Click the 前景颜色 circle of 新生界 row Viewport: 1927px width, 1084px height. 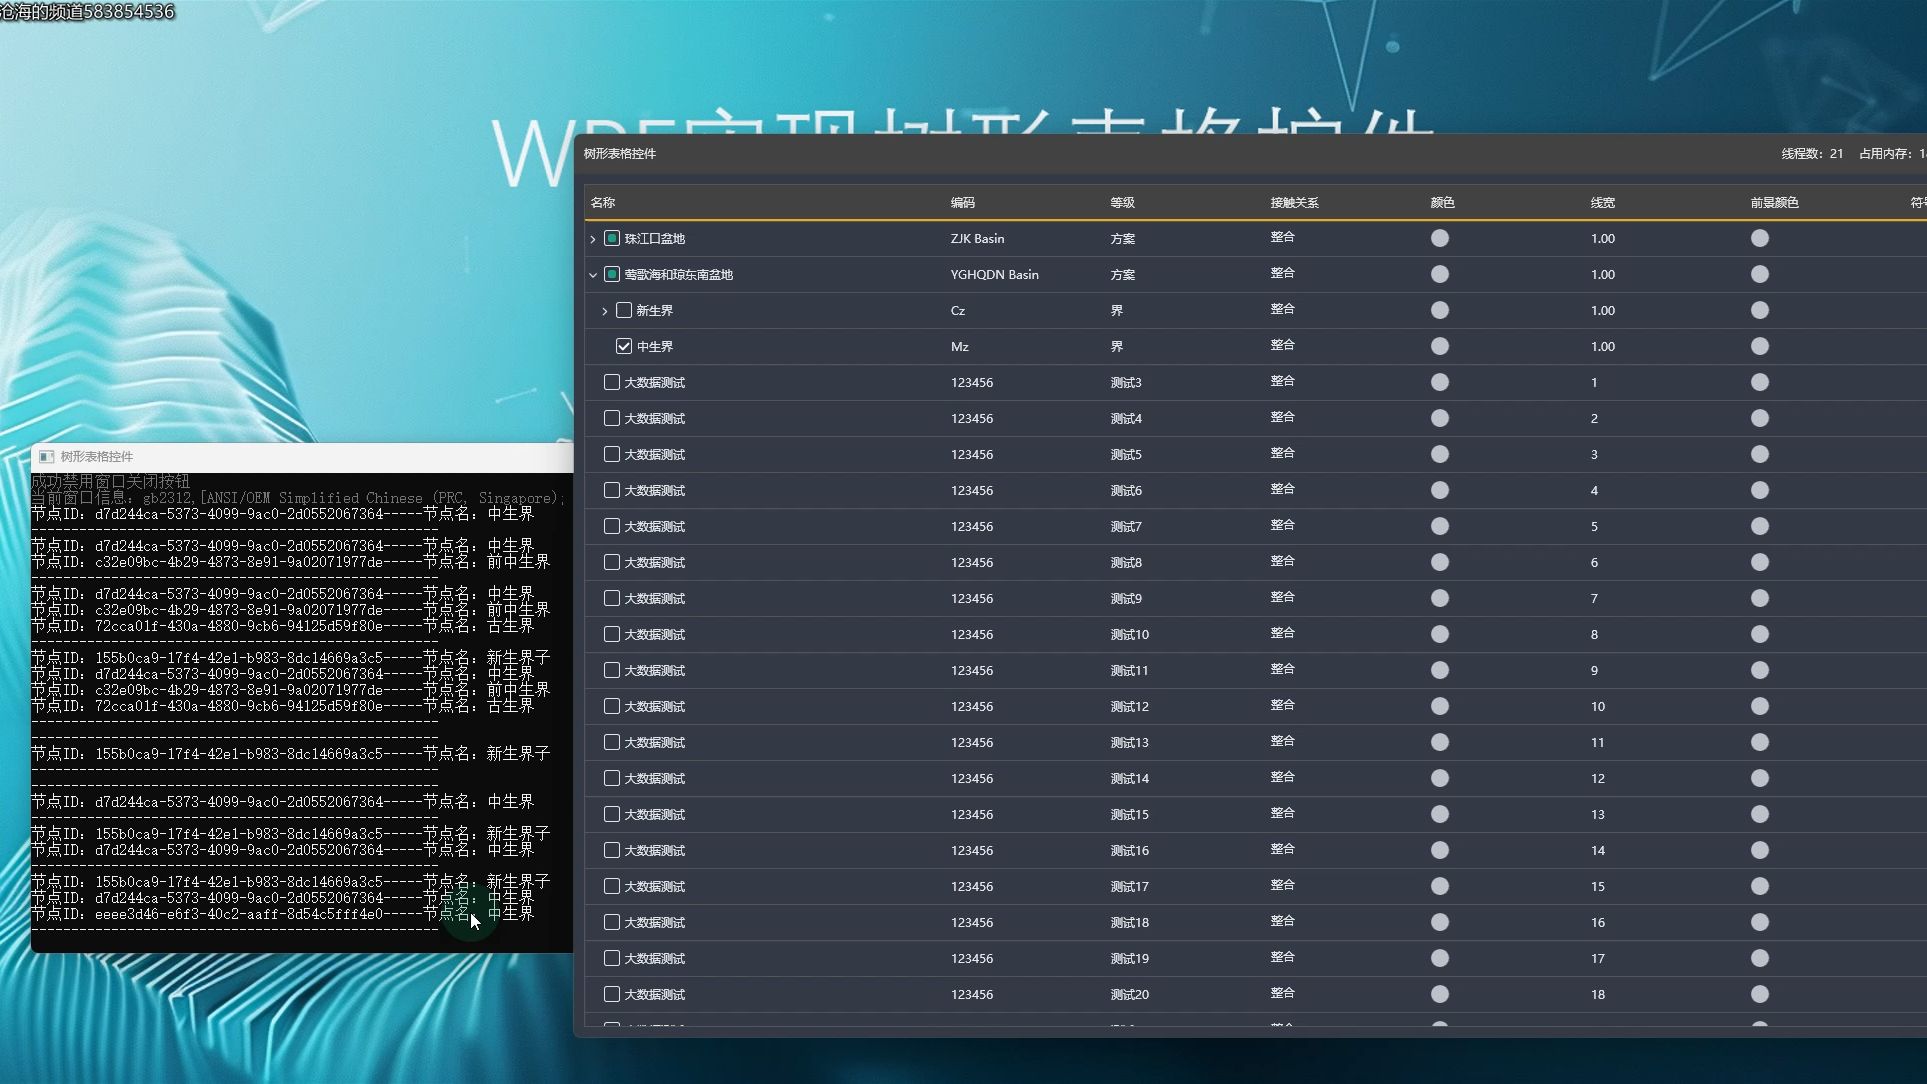[x=1760, y=310]
